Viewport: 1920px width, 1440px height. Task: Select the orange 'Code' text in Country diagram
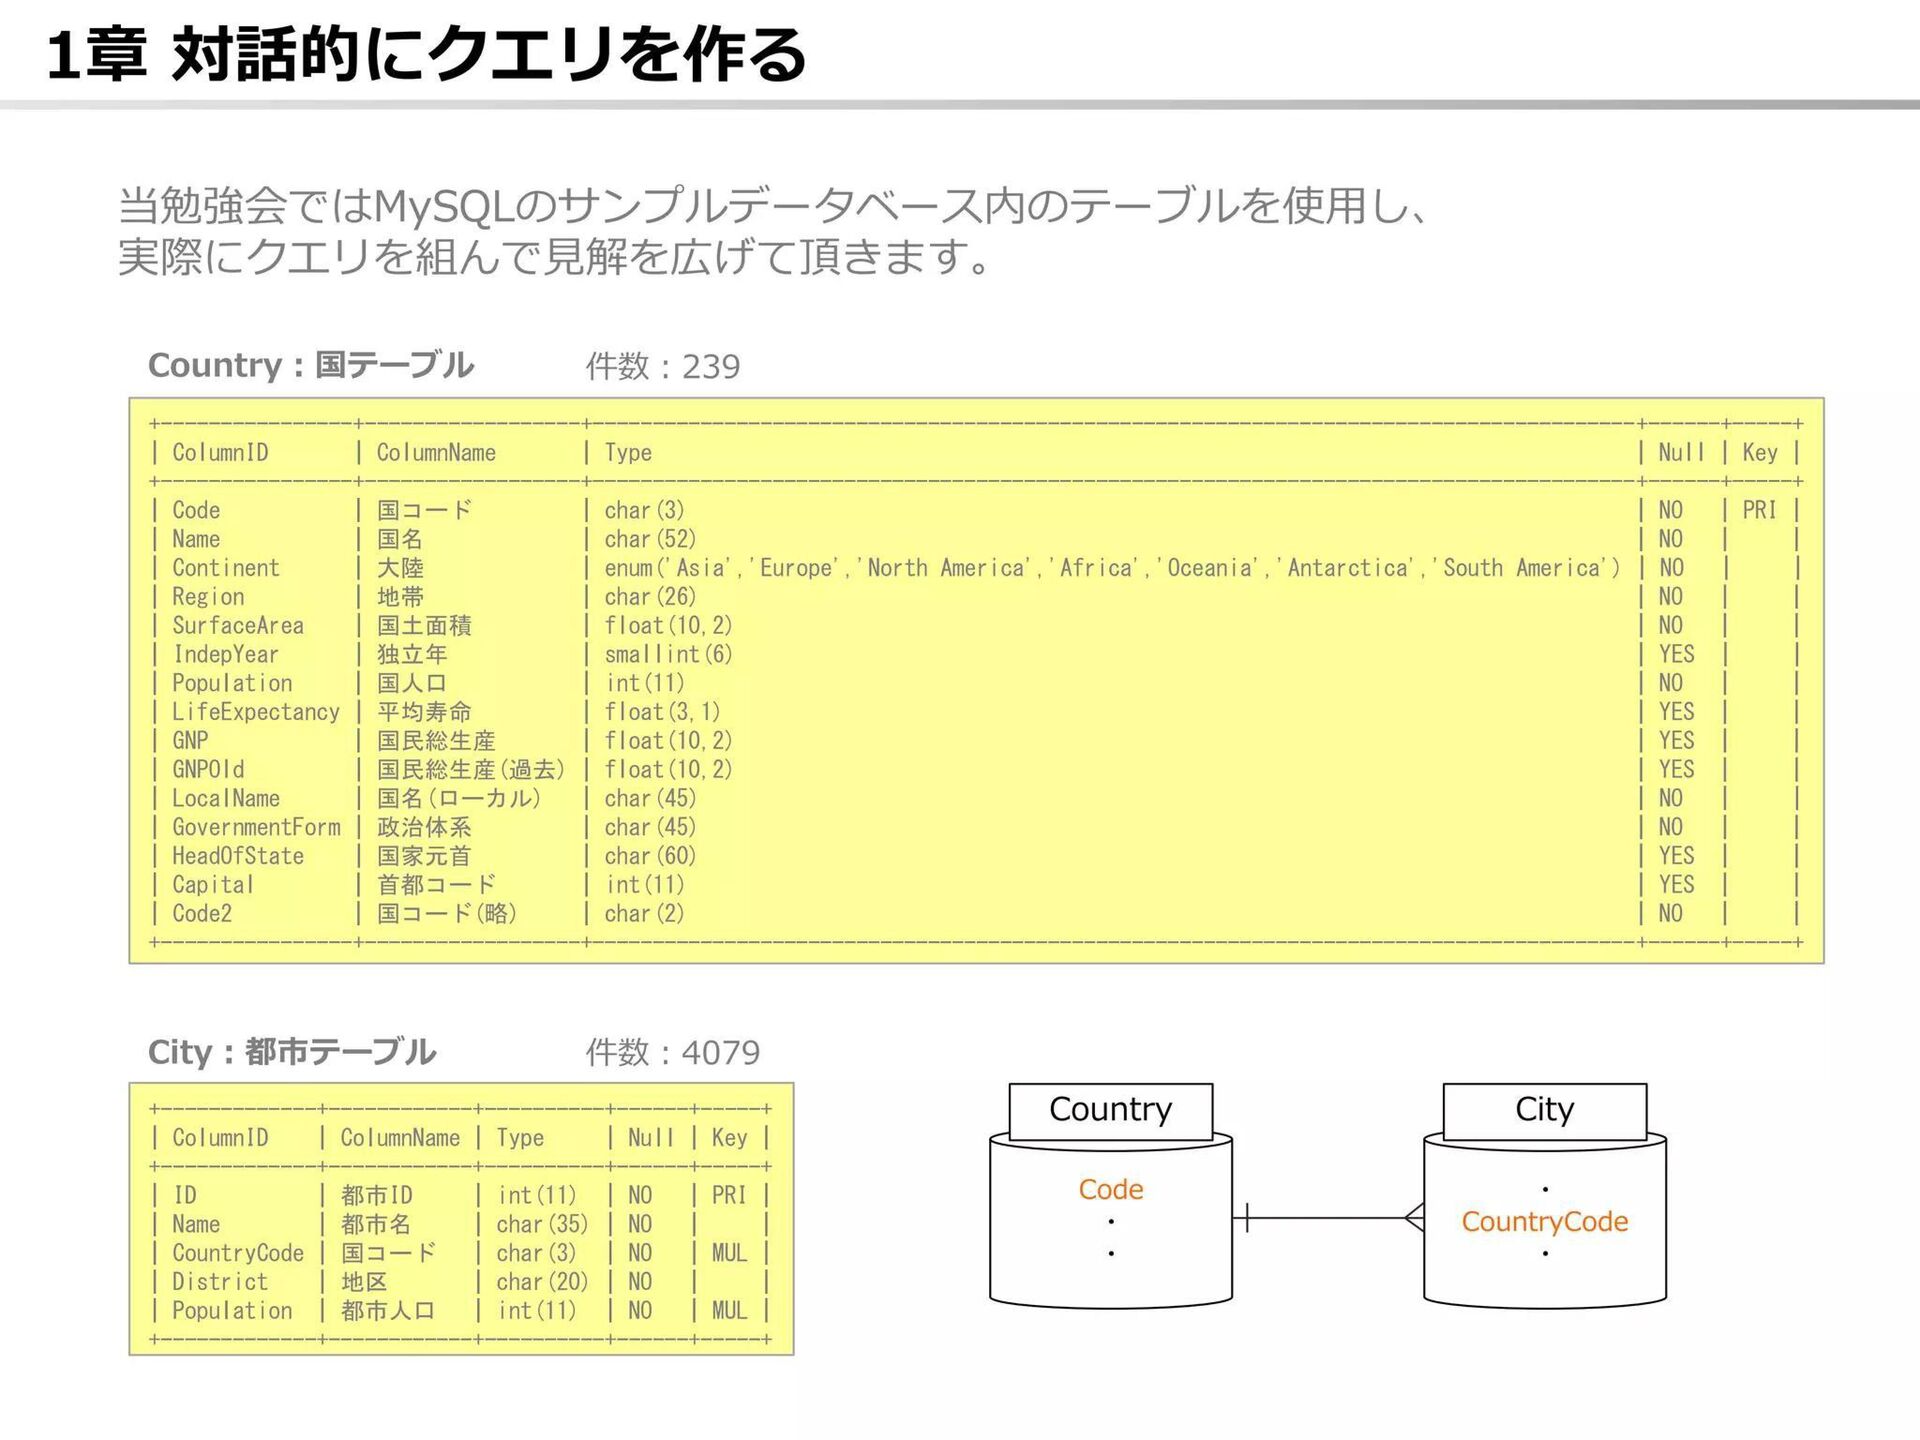(x=1110, y=1189)
